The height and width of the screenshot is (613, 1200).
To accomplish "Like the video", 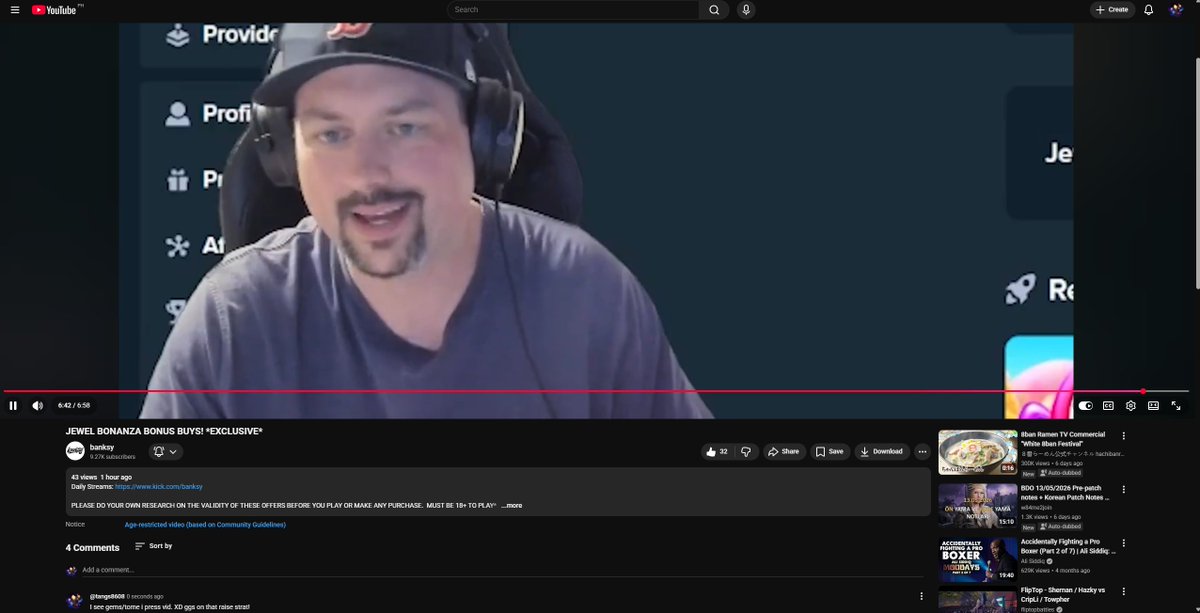I will tap(717, 452).
